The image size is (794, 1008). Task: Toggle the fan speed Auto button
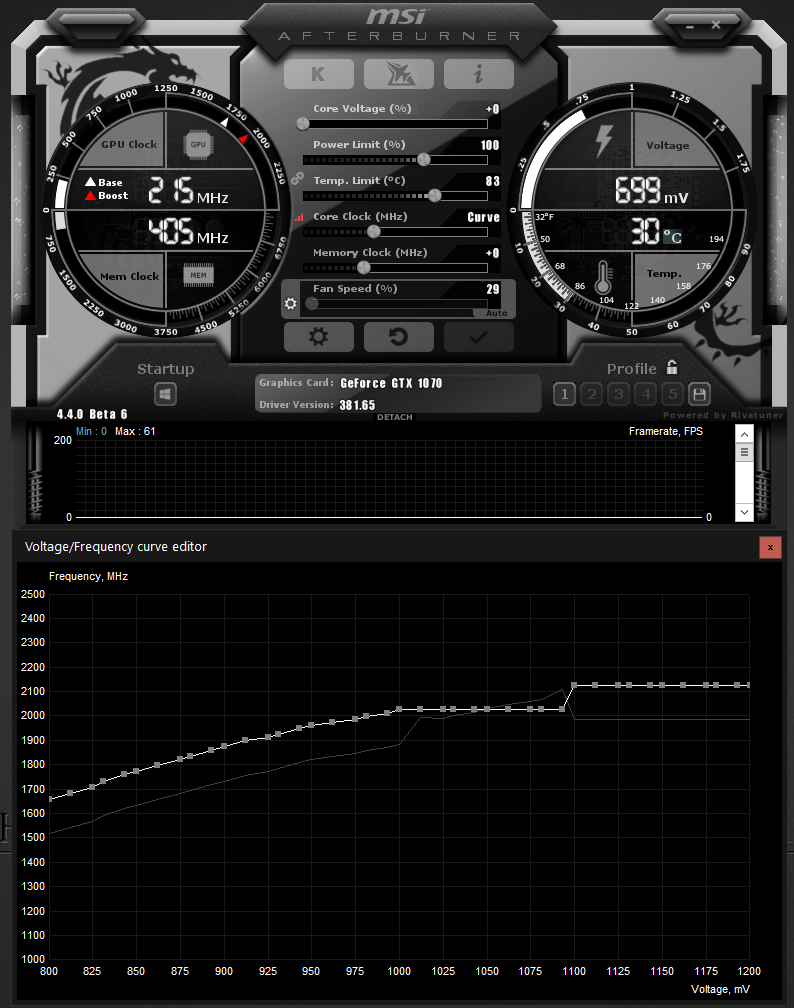pos(496,313)
